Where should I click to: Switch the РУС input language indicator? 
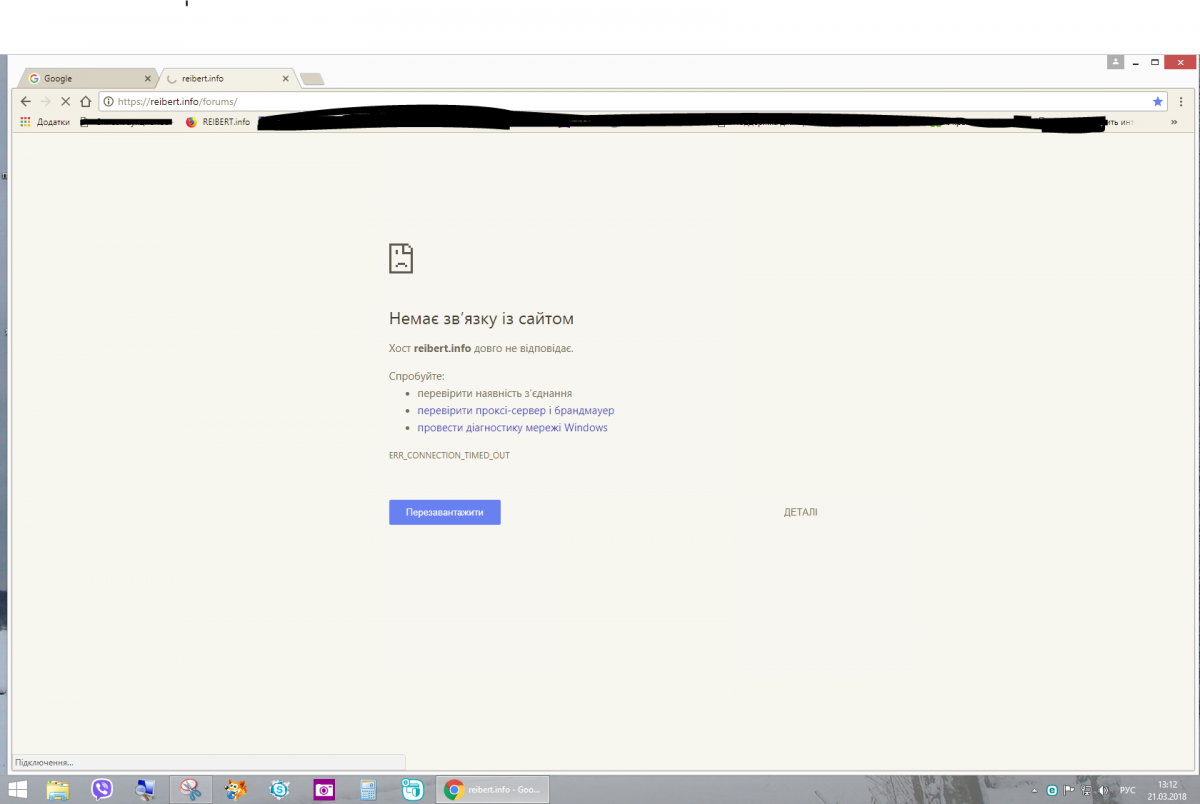point(1127,790)
